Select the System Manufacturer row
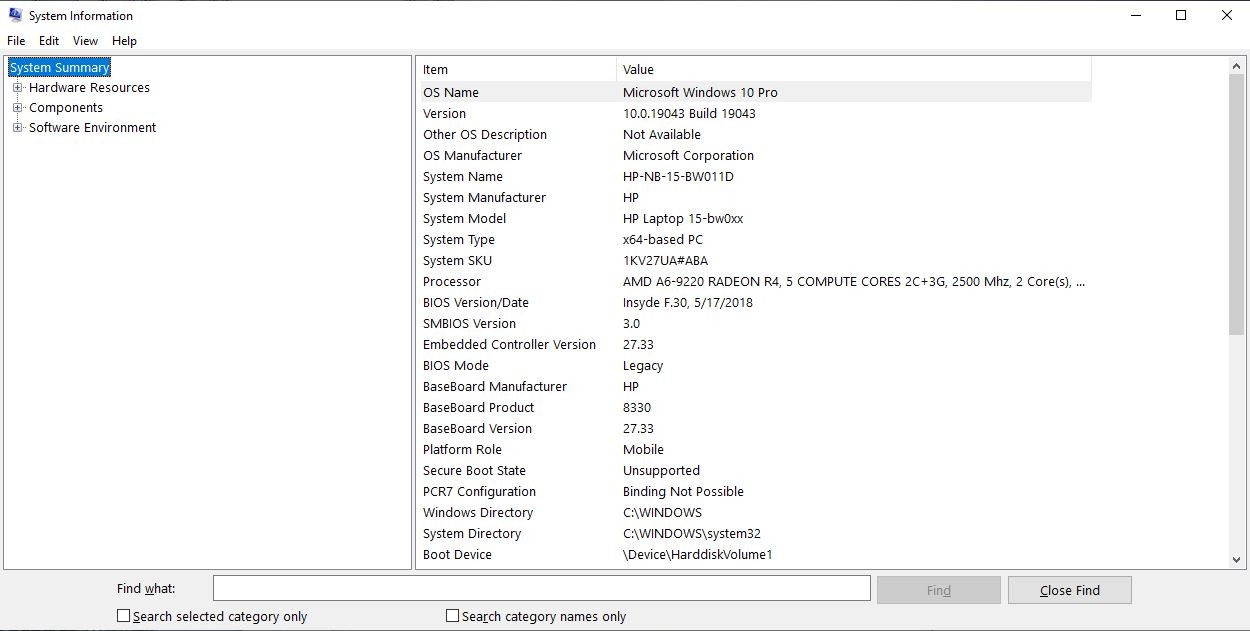 click(754, 197)
